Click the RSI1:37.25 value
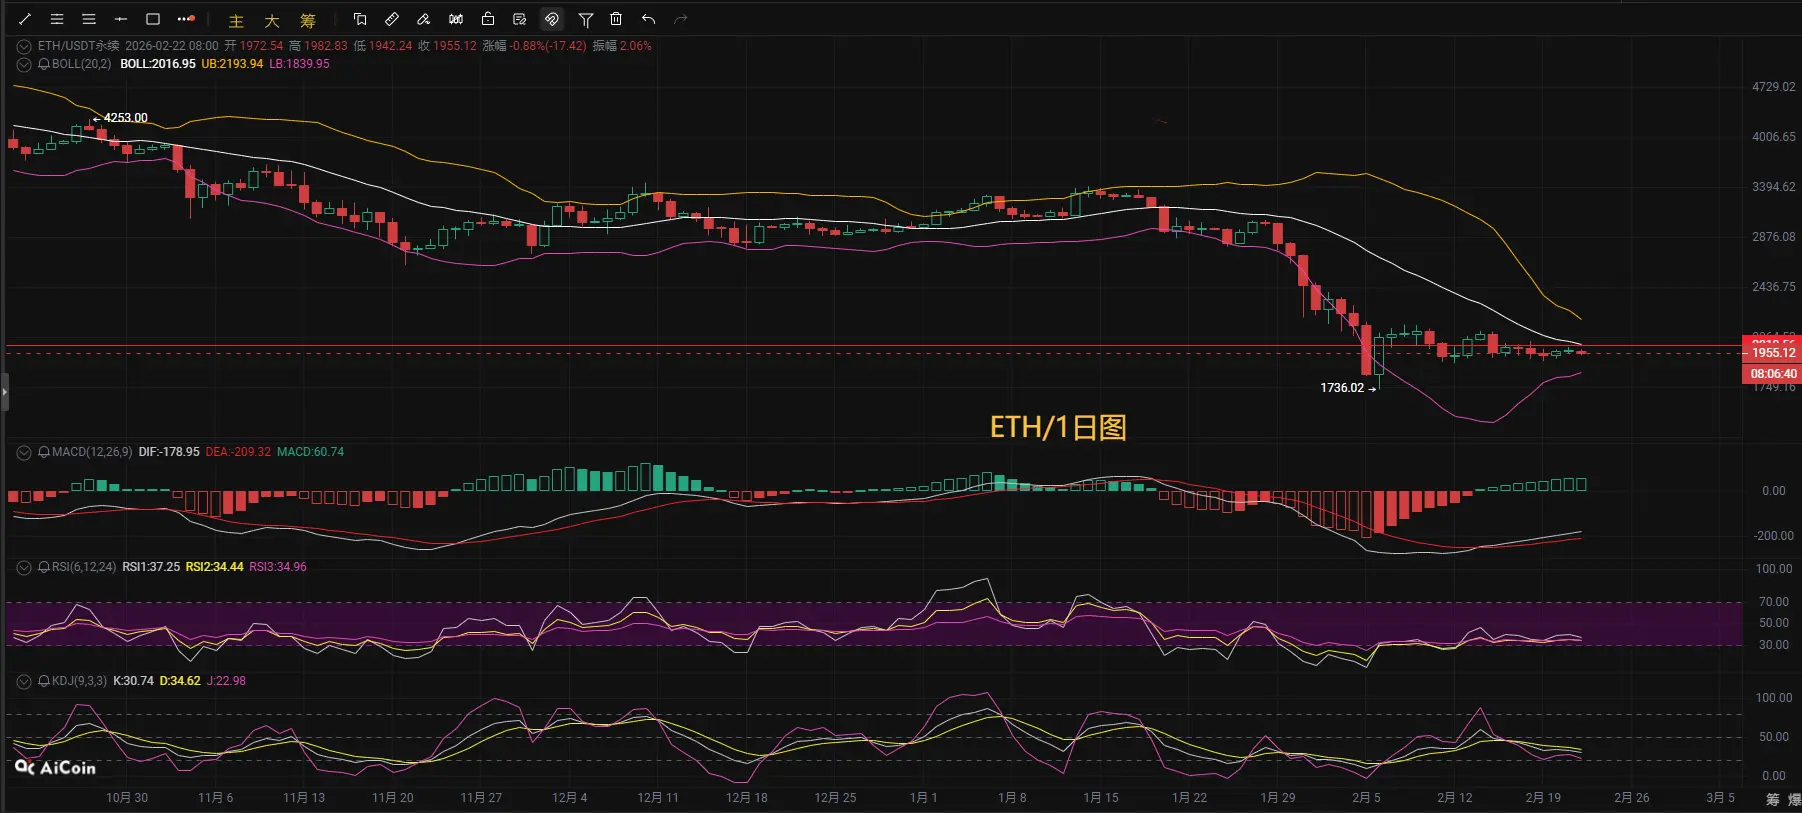This screenshot has height=813, width=1802. (x=151, y=567)
